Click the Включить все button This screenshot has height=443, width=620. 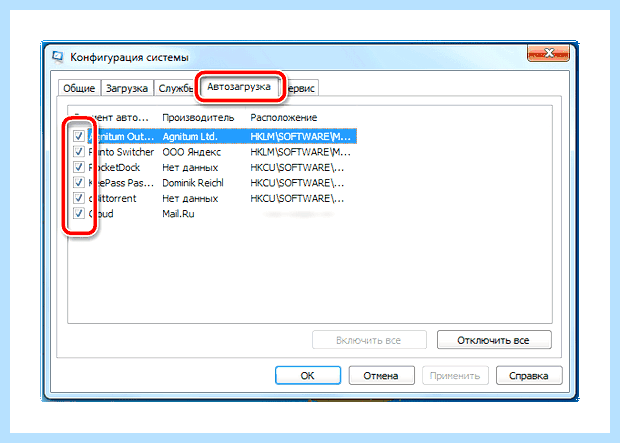(369, 340)
